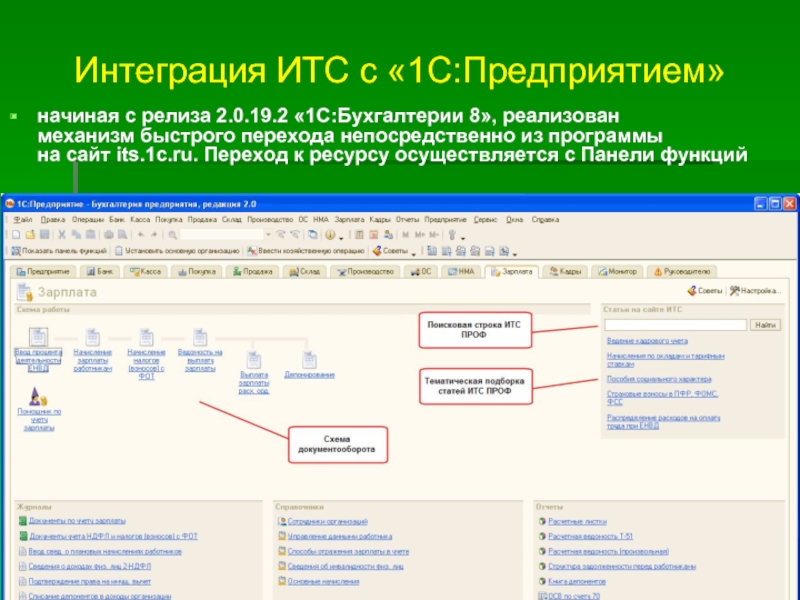The width and height of the screenshot is (800, 600).
Task: Click the Help info icon in the toolbar
Action: (x=330, y=235)
